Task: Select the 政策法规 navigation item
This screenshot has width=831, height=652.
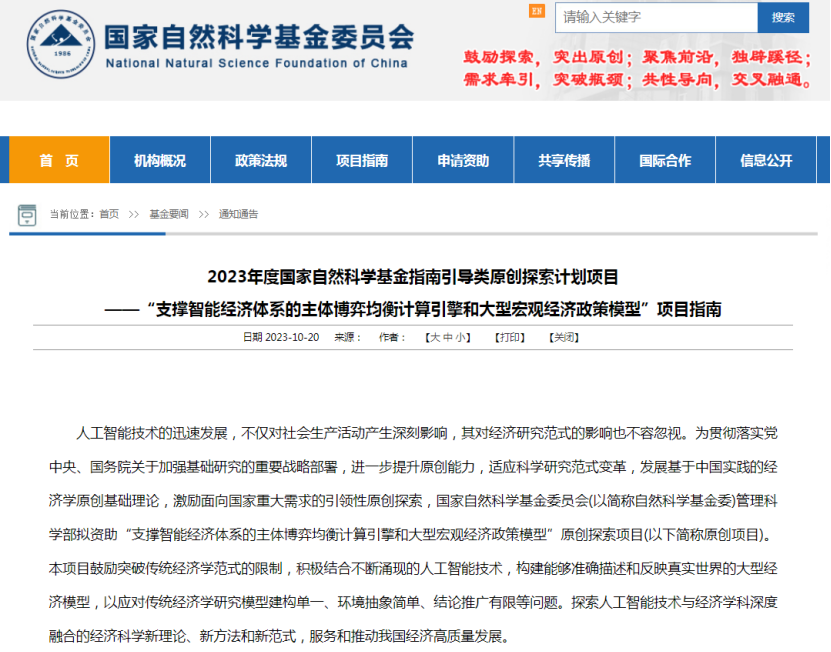Action: 261,160
